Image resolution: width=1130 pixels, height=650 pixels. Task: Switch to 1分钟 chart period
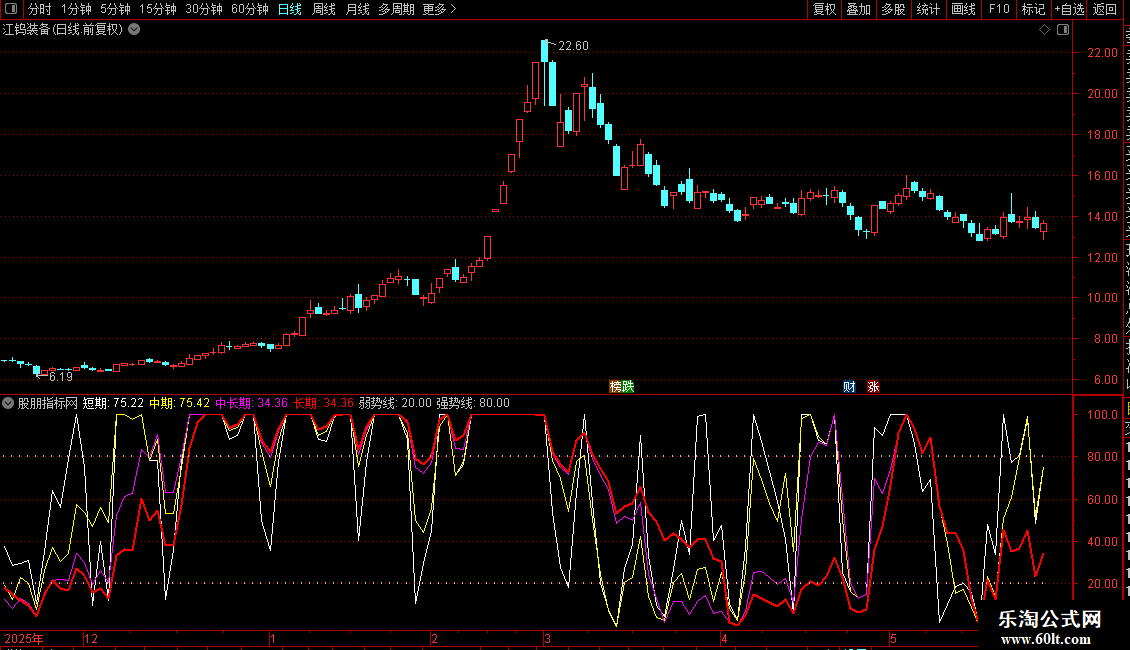(x=76, y=9)
